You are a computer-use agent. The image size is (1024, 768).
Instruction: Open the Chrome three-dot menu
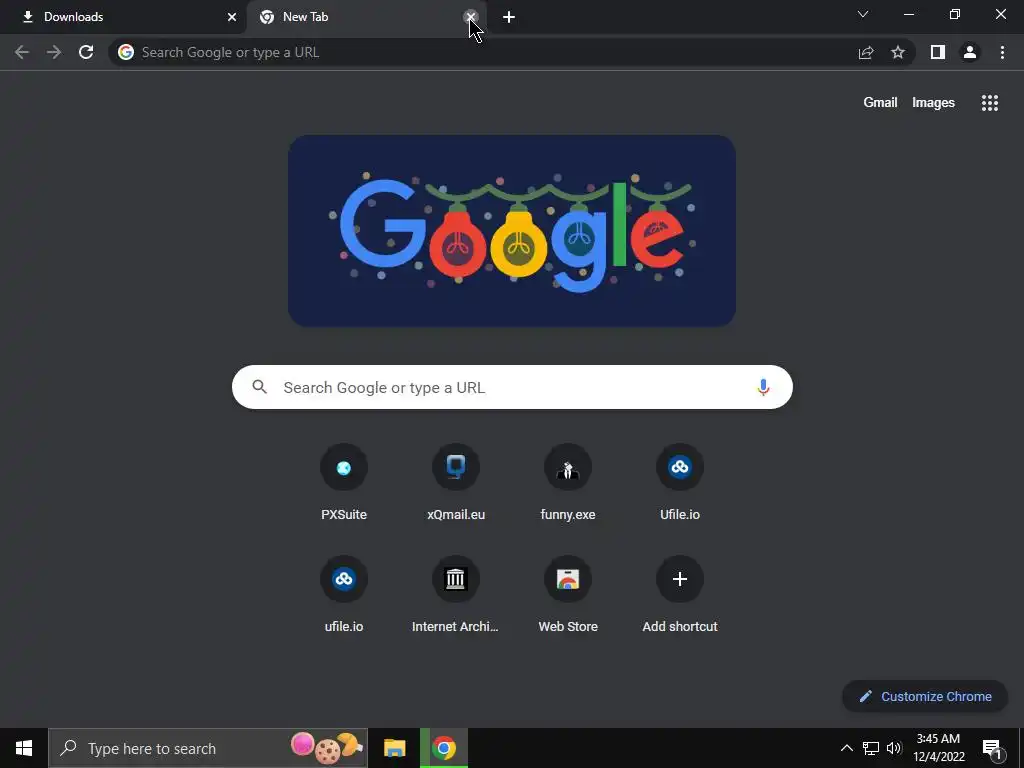(x=1002, y=52)
